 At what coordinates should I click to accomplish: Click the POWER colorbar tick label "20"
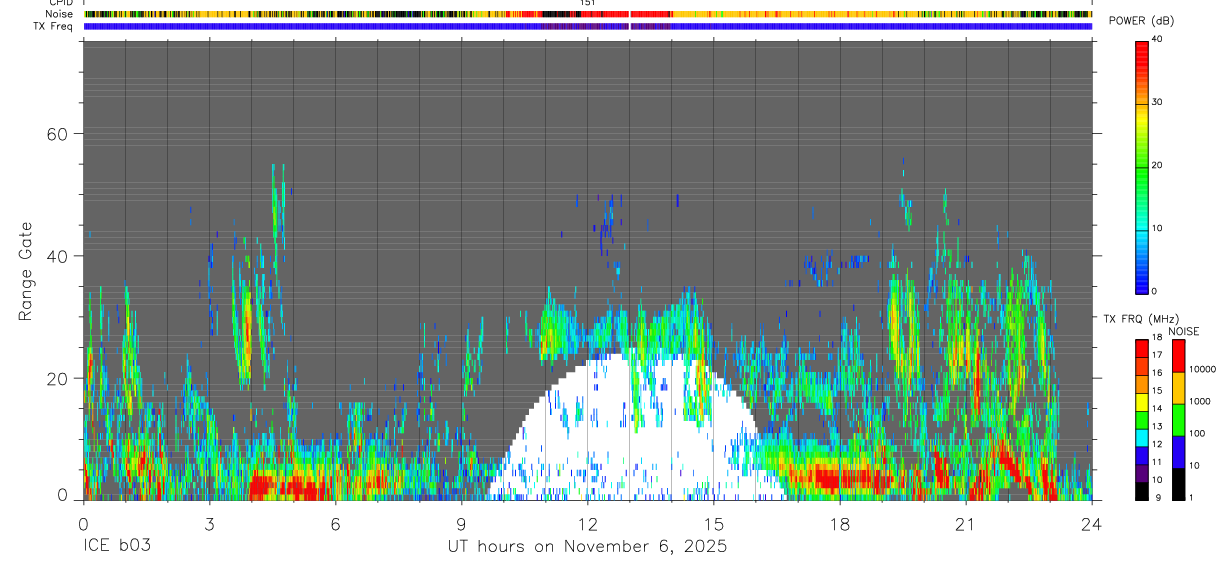coord(1158,165)
